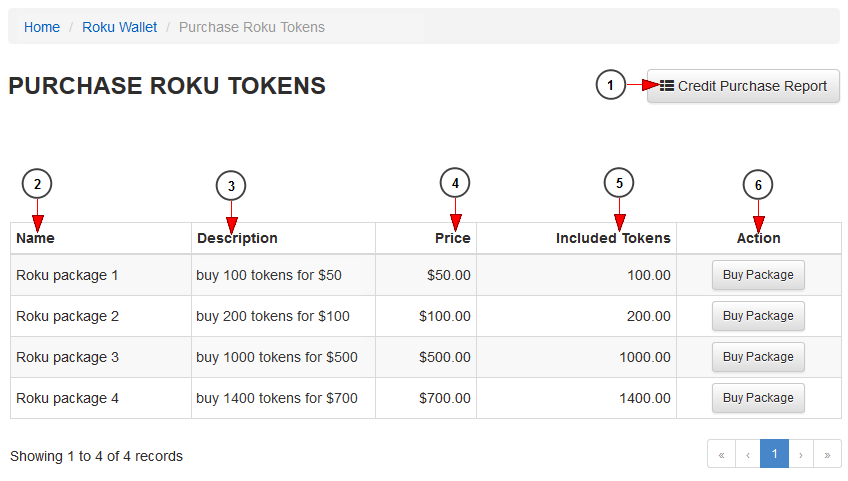Click the numbered marker 4 above Price
This screenshot has height=481, width=848.
tap(455, 183)
